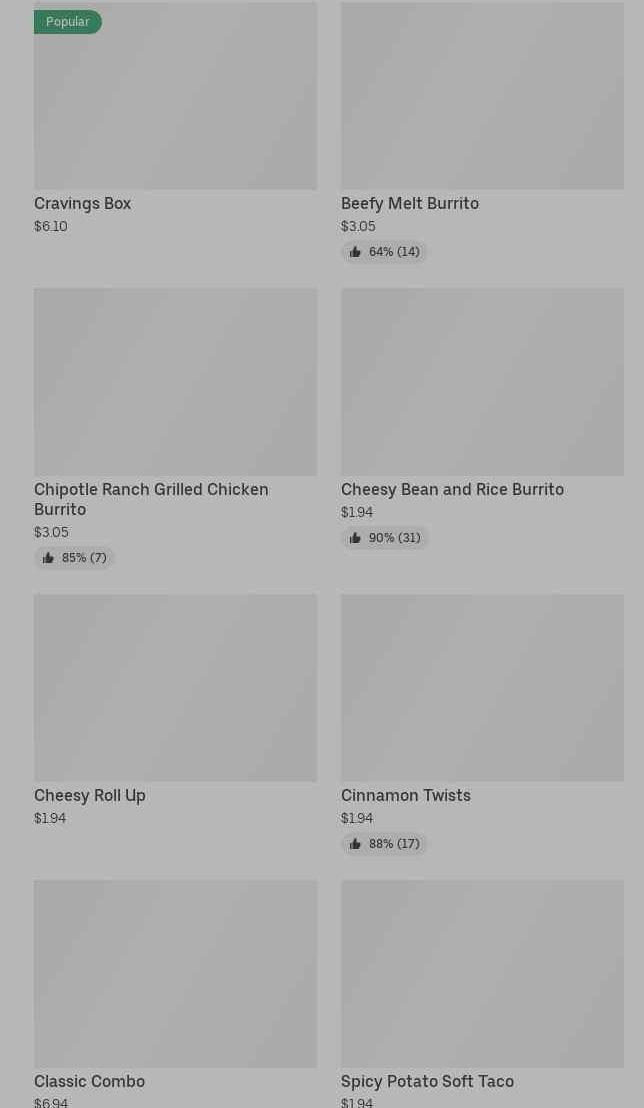Select the Classic Combo title
The height and width of the screenshot is (1108, 644).
coord(90,1082)
